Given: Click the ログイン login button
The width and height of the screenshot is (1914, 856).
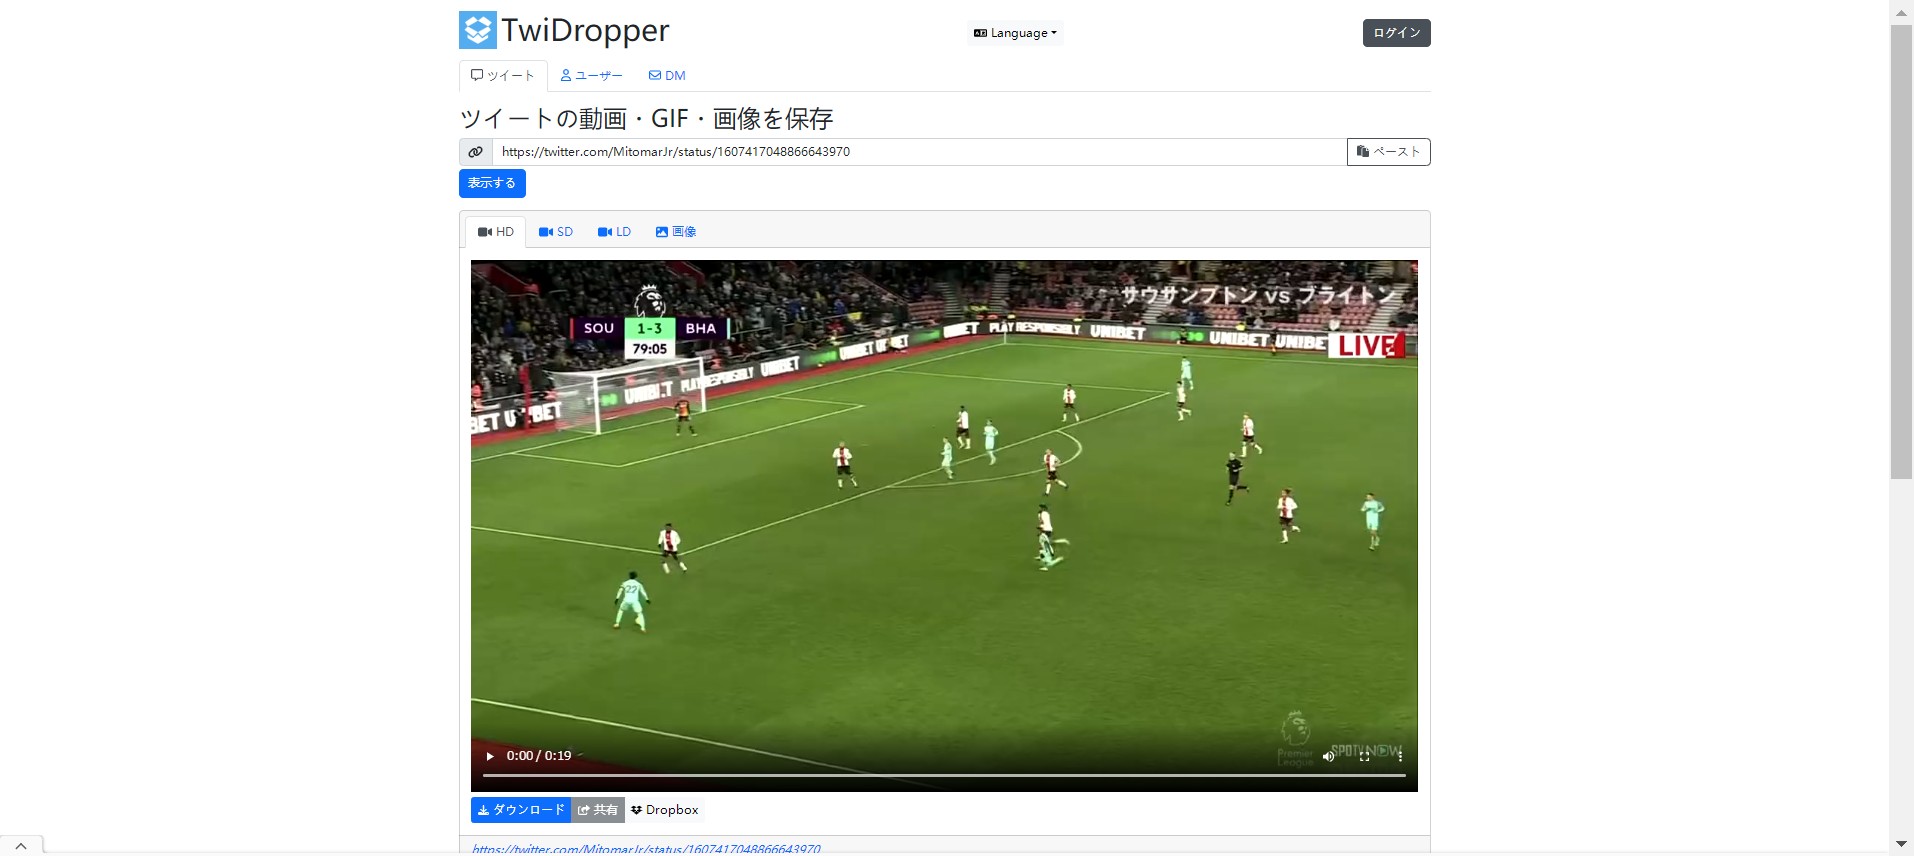Looking at the screenshot, I should pyautogui.click(x=1396, y=33).
